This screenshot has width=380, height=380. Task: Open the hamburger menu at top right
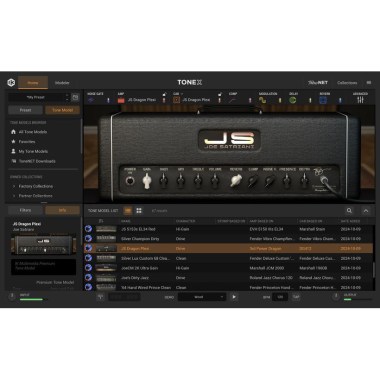click(369, 82)
